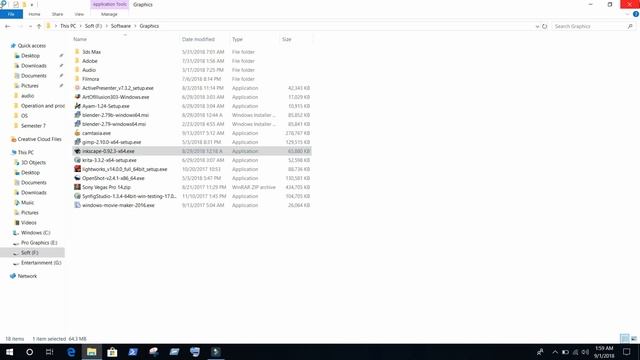This screenshot has height=360, width=640.
Task: Select windows-movie-maker-2016.exe file
Action: point(118,205)
